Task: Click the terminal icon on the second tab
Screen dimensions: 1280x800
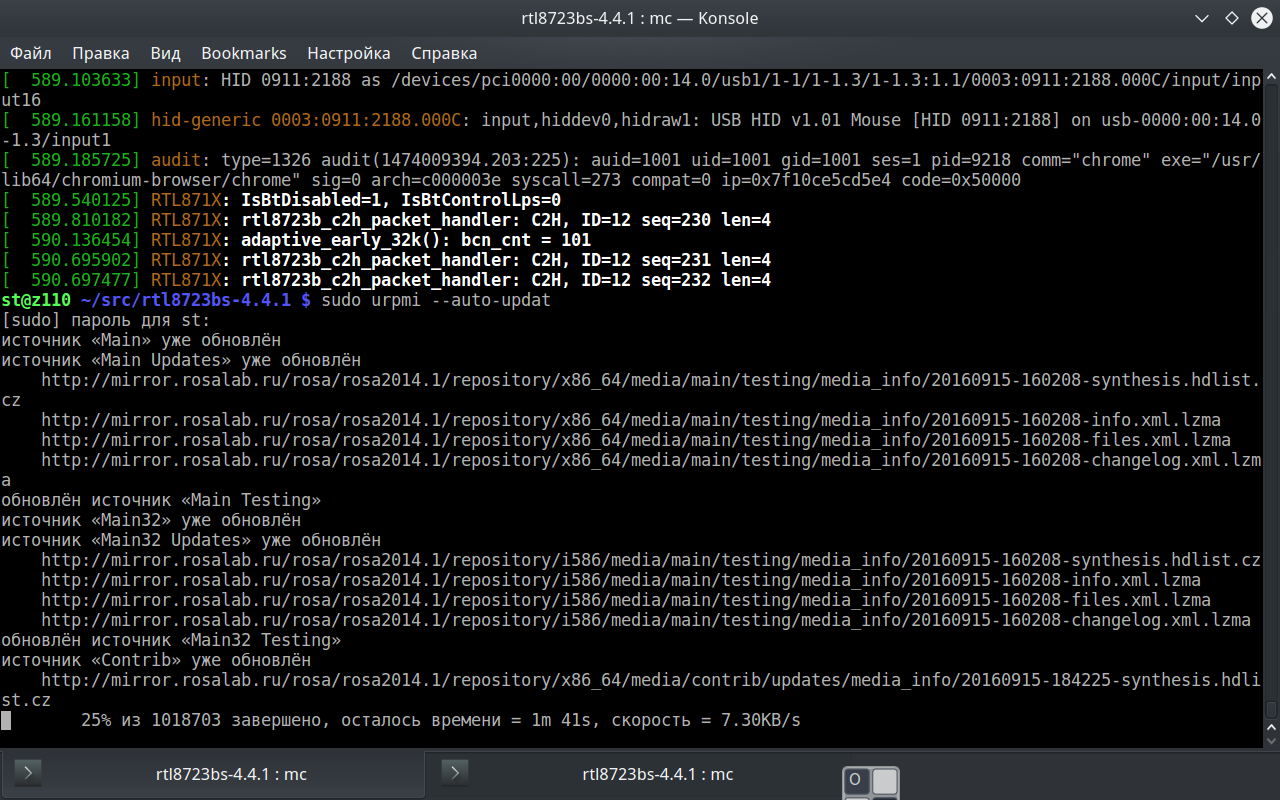Action: pyautogui.click(x=454, y=773)
